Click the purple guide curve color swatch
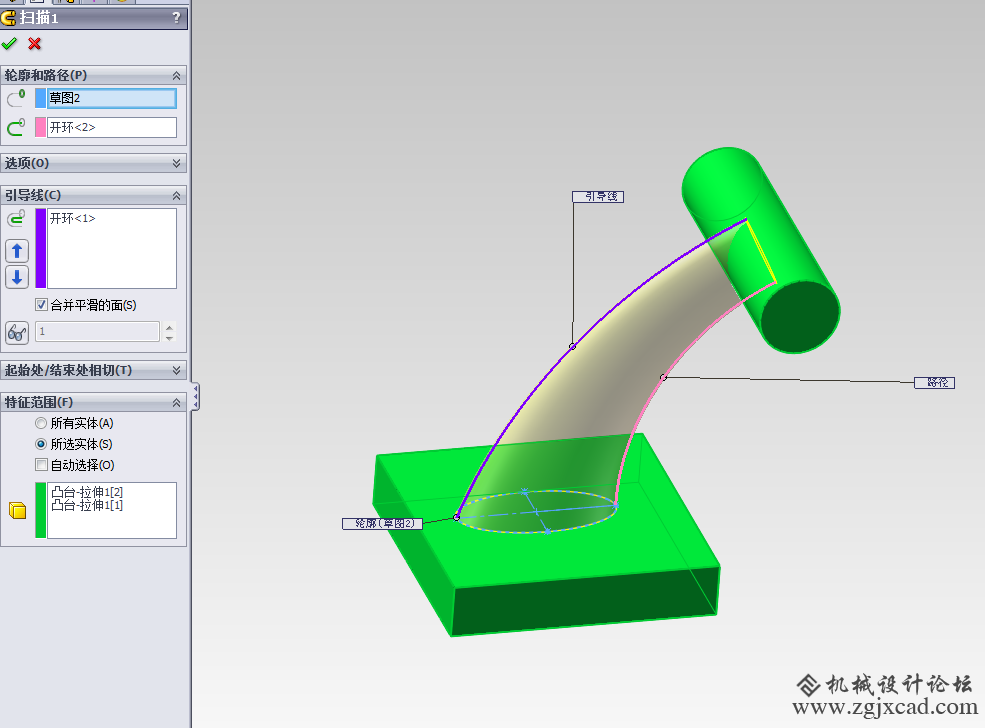 pos(40,248)
